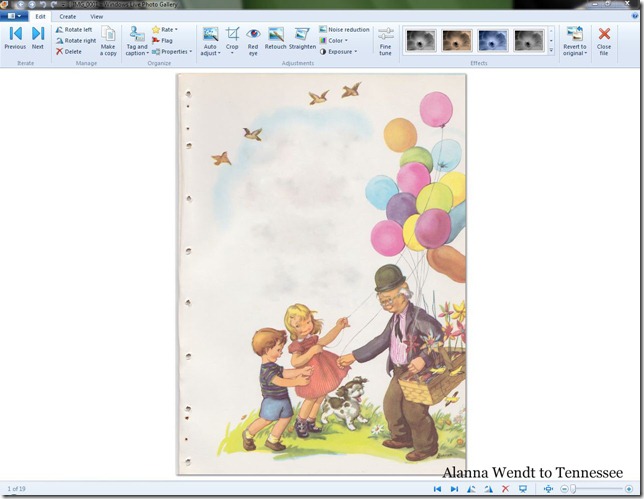Open quick access toolbar customize dropdown

[63, 5]
